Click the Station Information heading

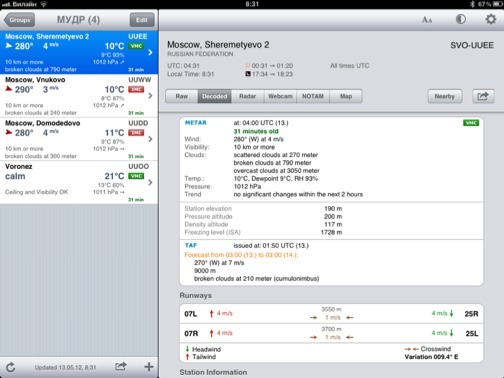point(213,372)
